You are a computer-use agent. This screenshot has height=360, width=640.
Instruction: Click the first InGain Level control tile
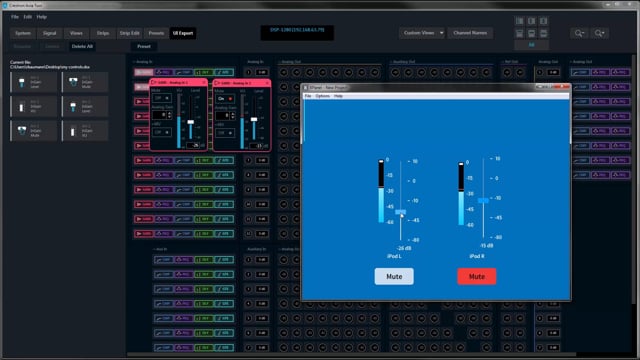34,82
